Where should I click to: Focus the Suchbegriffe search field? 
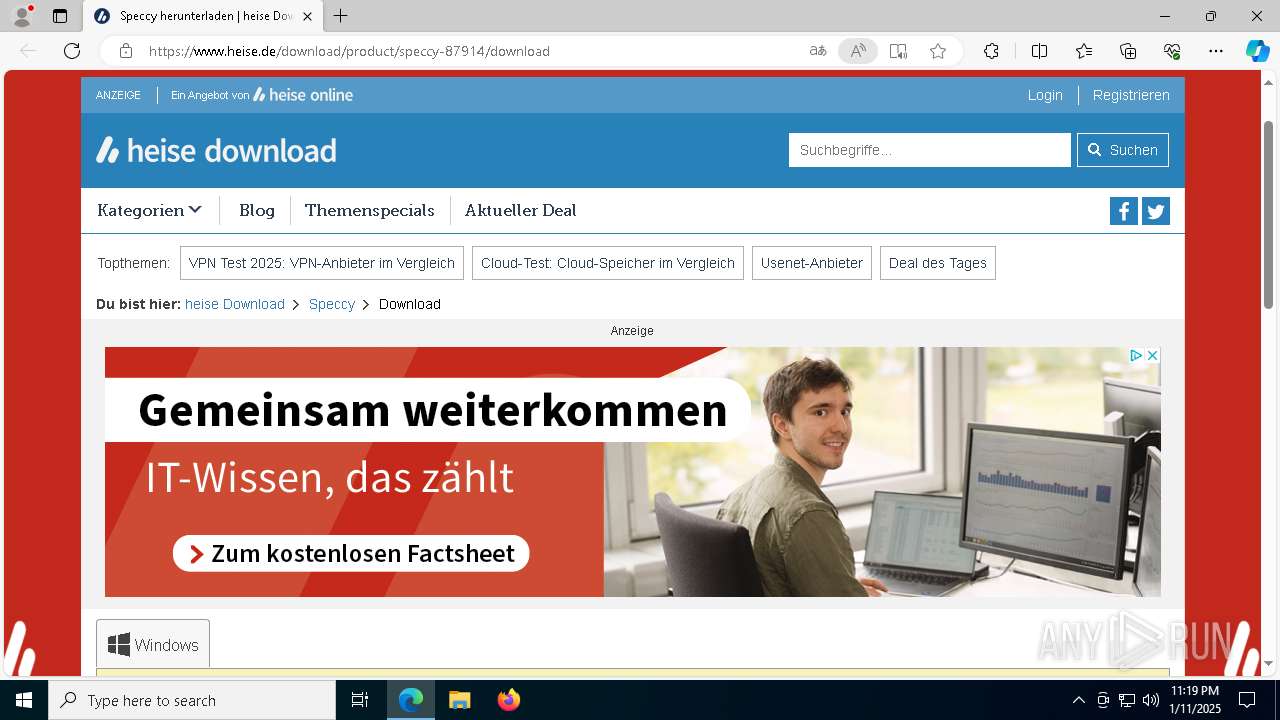coord(929,150)
